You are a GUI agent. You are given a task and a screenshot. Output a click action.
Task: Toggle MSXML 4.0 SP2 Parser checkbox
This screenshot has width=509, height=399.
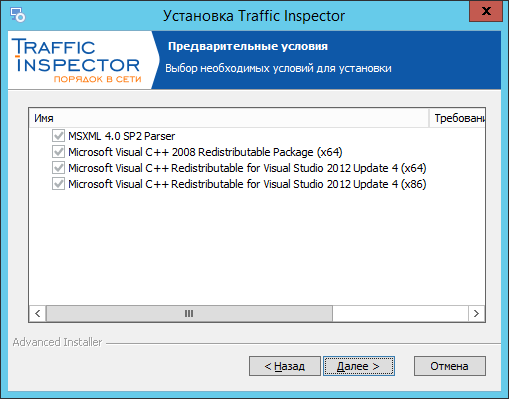tap(58, 136)
